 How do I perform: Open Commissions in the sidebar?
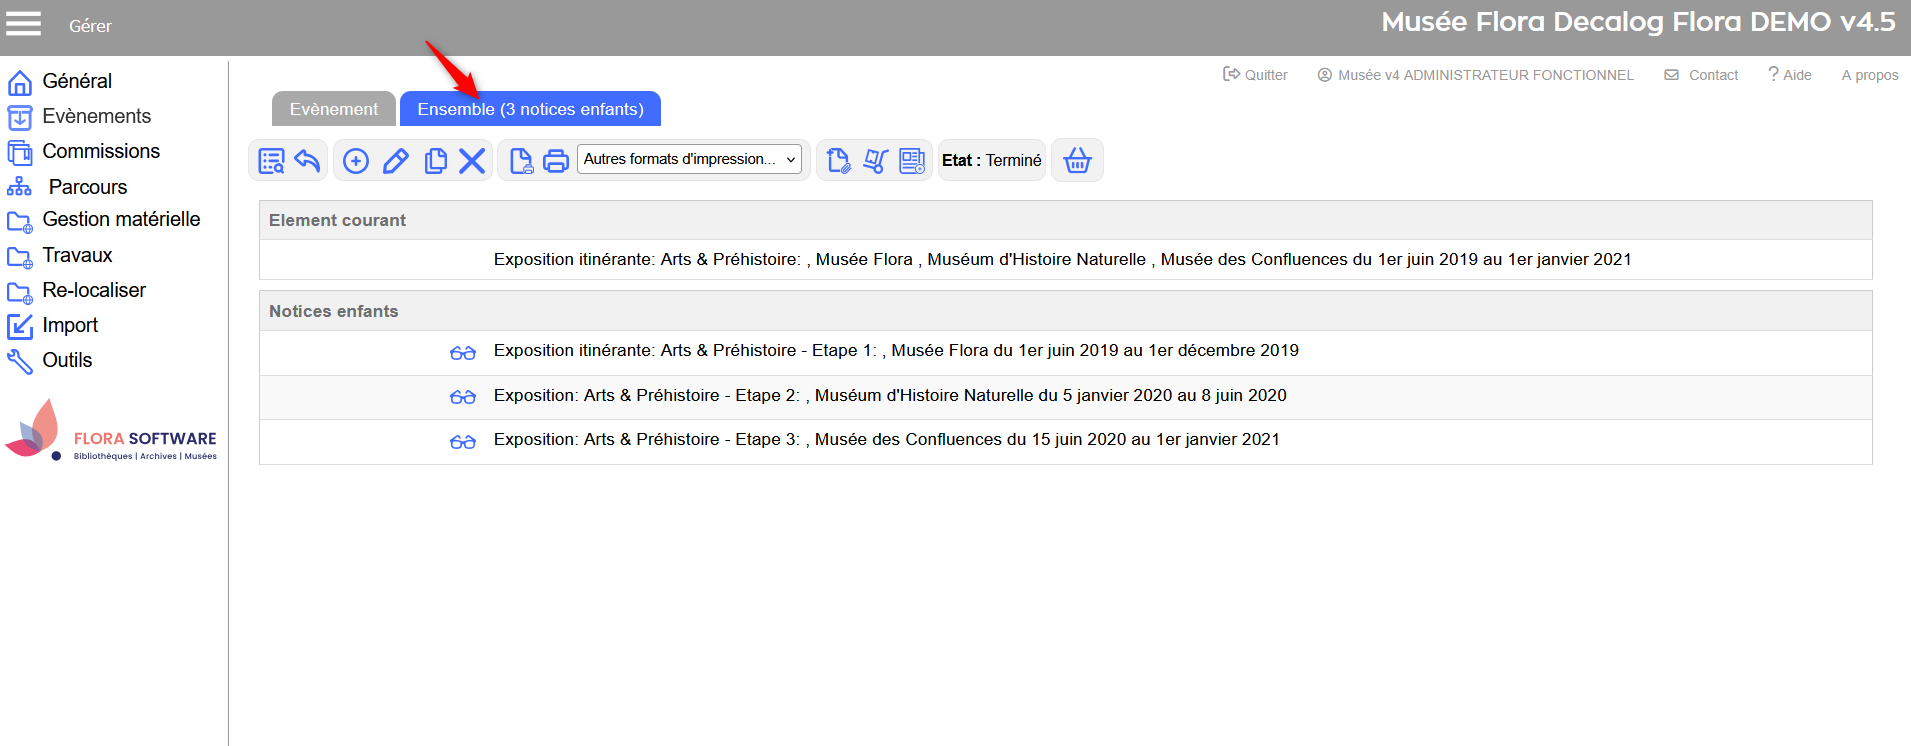click(100, 151)
